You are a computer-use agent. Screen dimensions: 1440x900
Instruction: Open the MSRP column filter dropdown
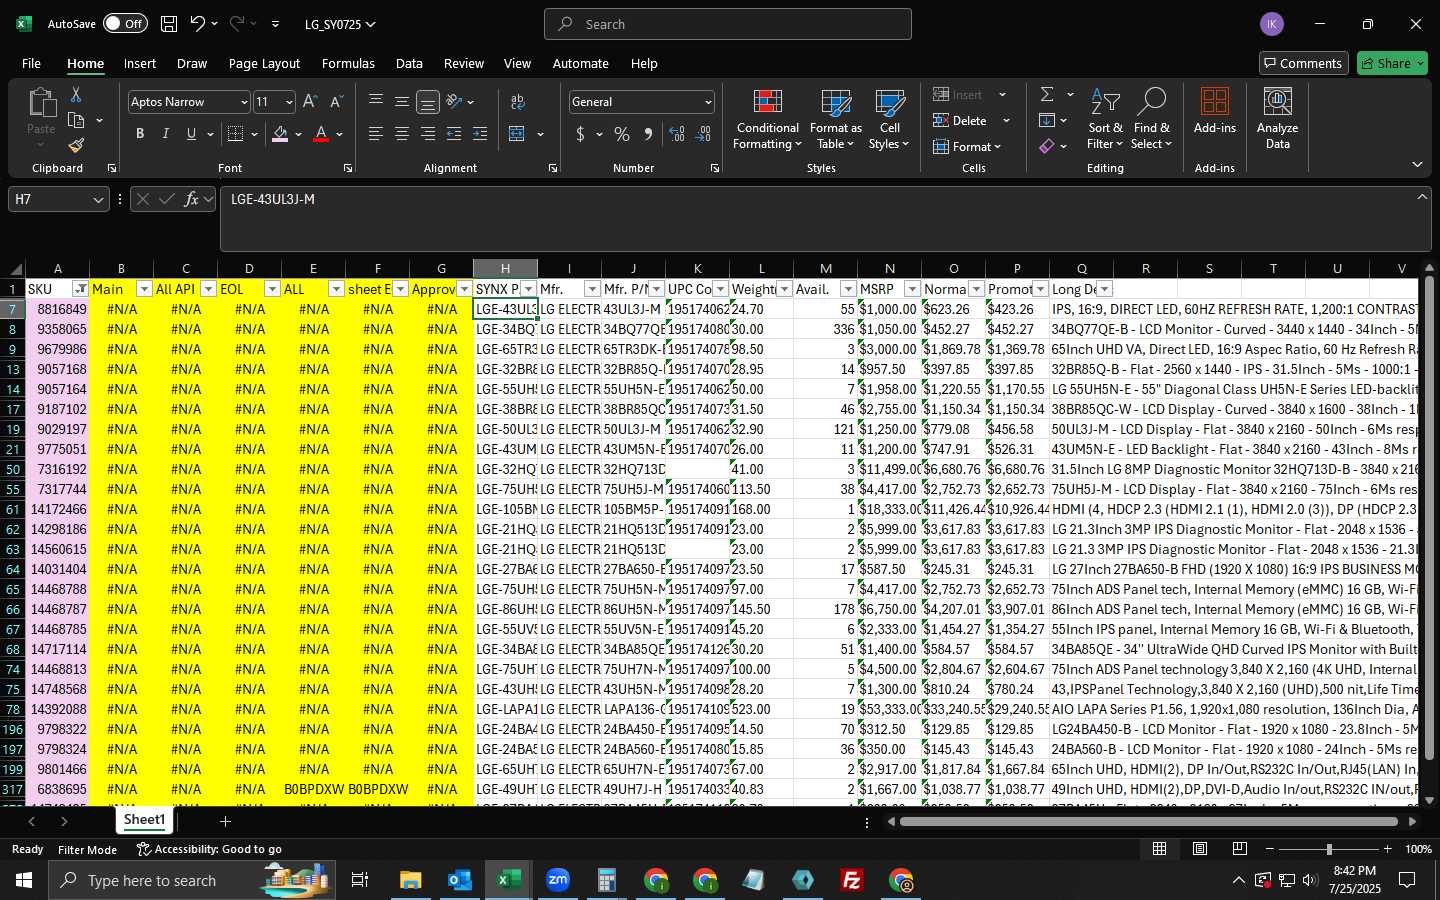pos(912,289)
